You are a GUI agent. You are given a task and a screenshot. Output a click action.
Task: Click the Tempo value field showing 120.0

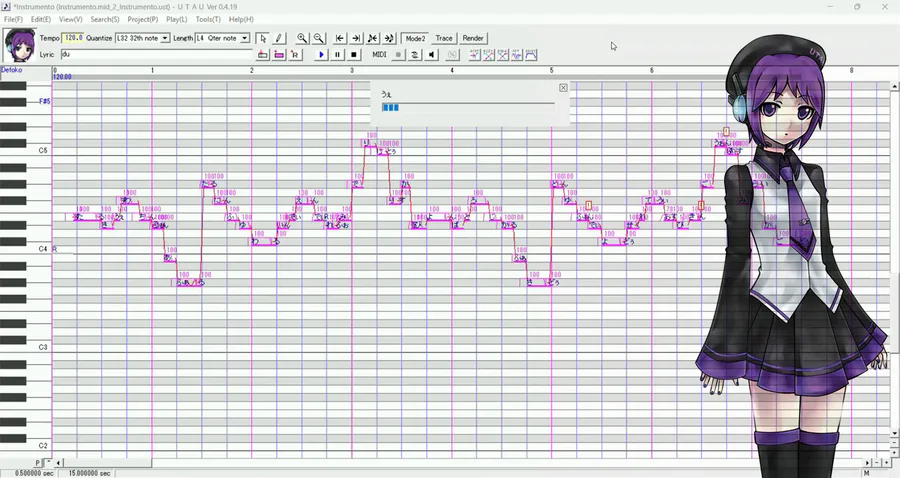pos(73,38)
